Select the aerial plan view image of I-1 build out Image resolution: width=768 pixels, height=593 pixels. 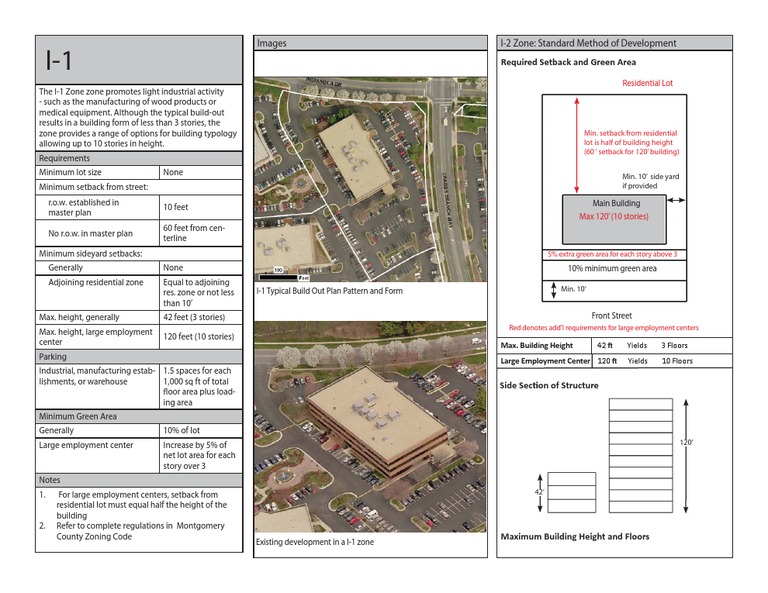click(370, 179)
